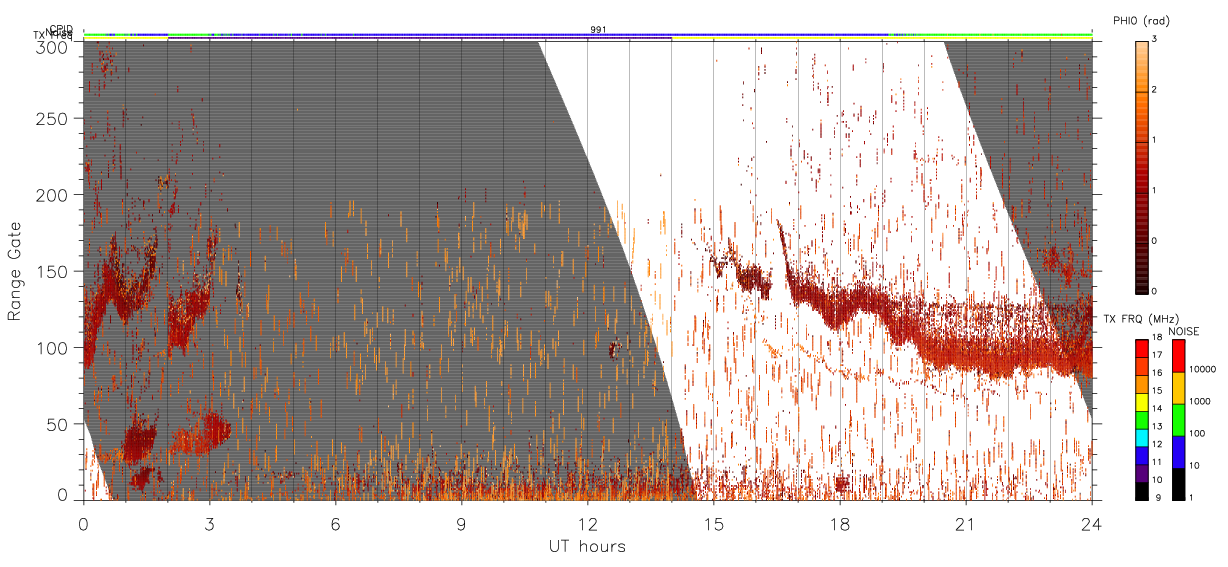The width and height of the screenshot is (1228, 567).
Task: Click y-axis tick label '50'
Action: [x=59, y=424]
